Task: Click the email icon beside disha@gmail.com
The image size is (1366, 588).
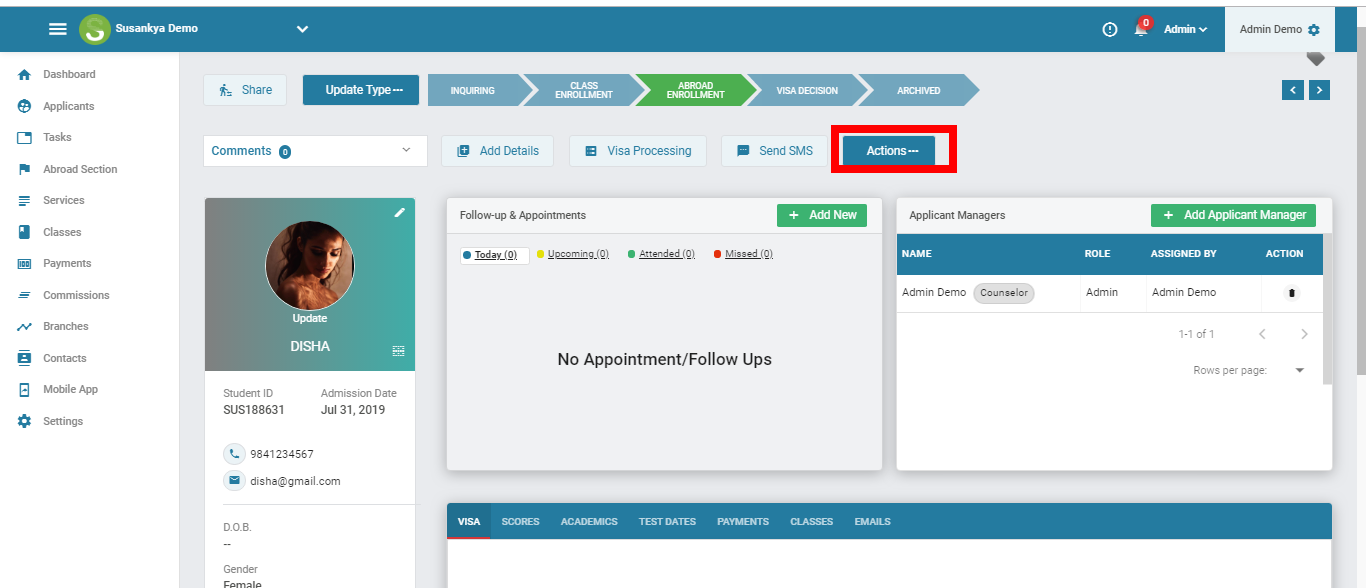Action: coord(234,480)
